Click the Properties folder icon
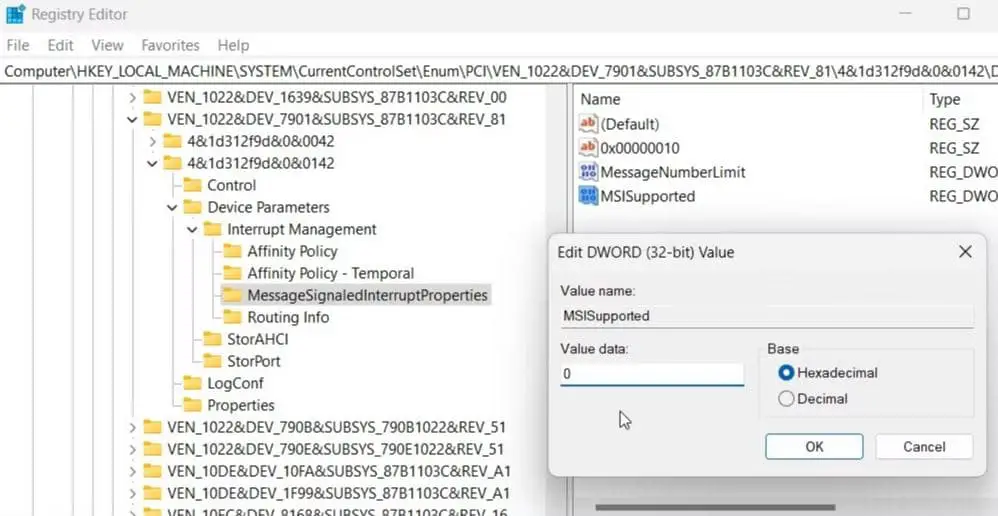998x516 pixels. (192, 405)
